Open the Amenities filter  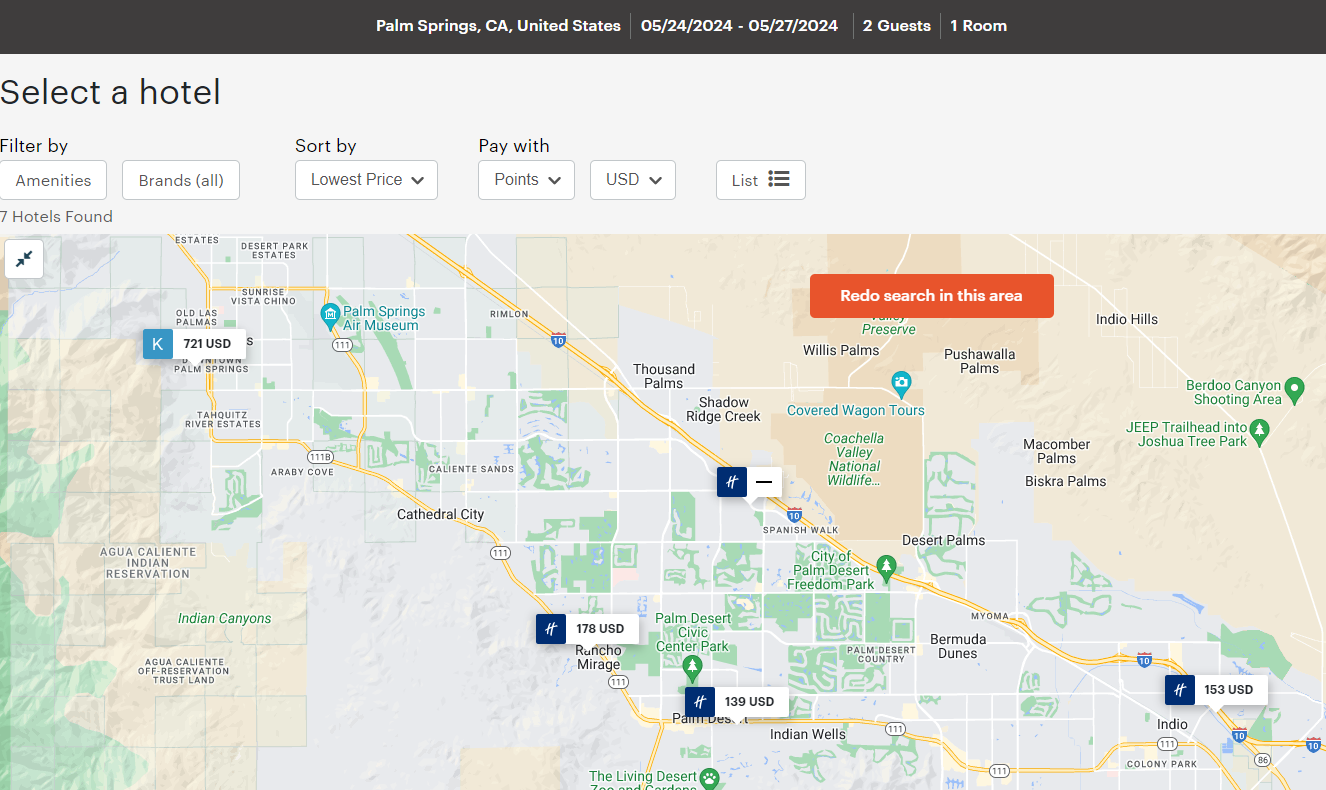tap(53, 180)
